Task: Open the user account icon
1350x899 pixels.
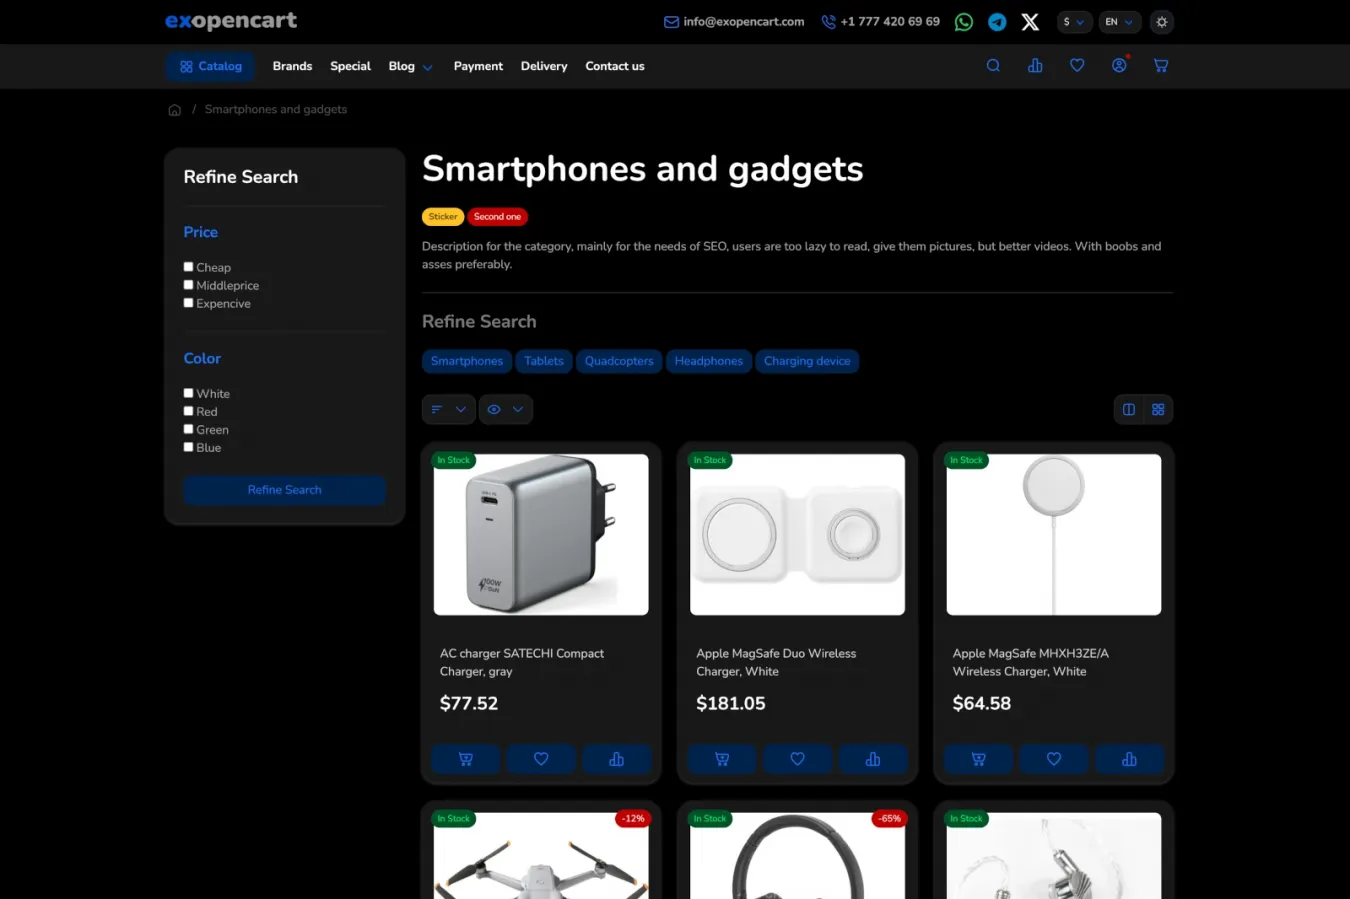Action: (x=1119, y=66)
